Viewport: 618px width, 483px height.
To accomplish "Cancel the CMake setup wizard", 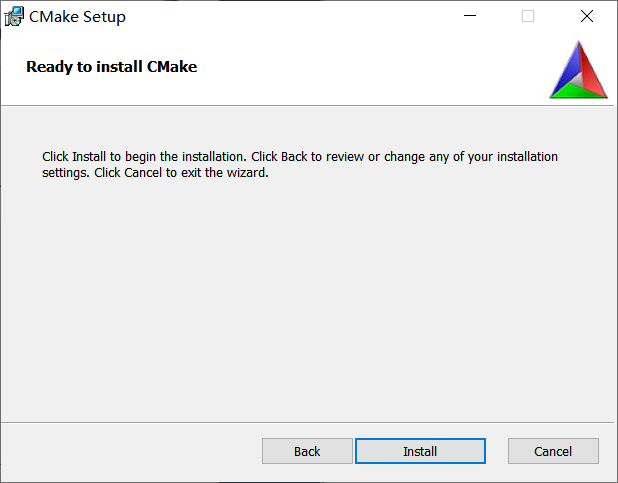I will (x=553, y=451).
